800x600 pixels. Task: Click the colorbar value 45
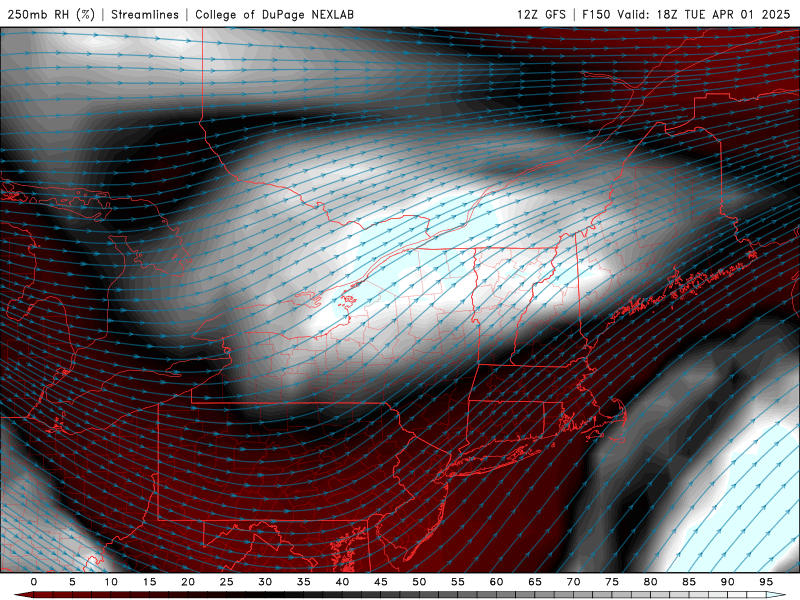381,582
